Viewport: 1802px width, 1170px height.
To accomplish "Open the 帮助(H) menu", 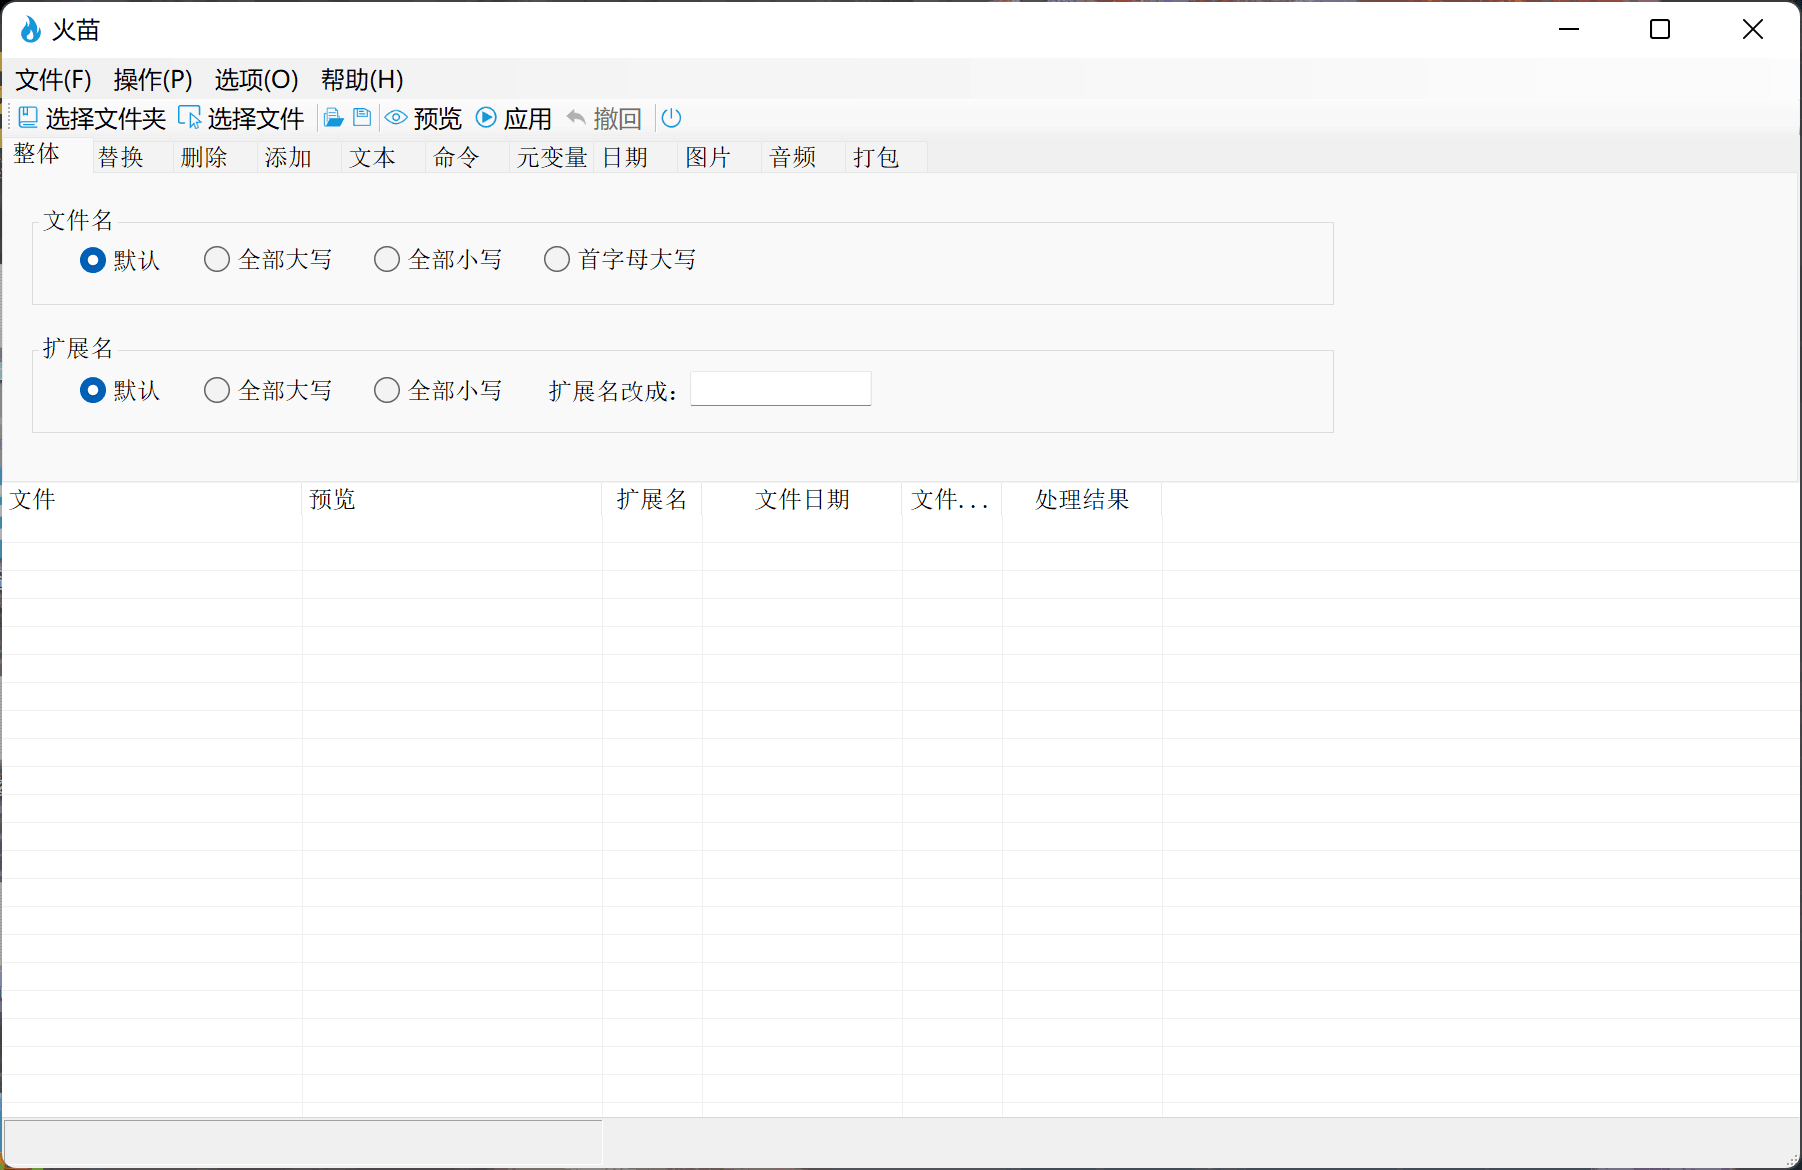I will pos(362,79).
